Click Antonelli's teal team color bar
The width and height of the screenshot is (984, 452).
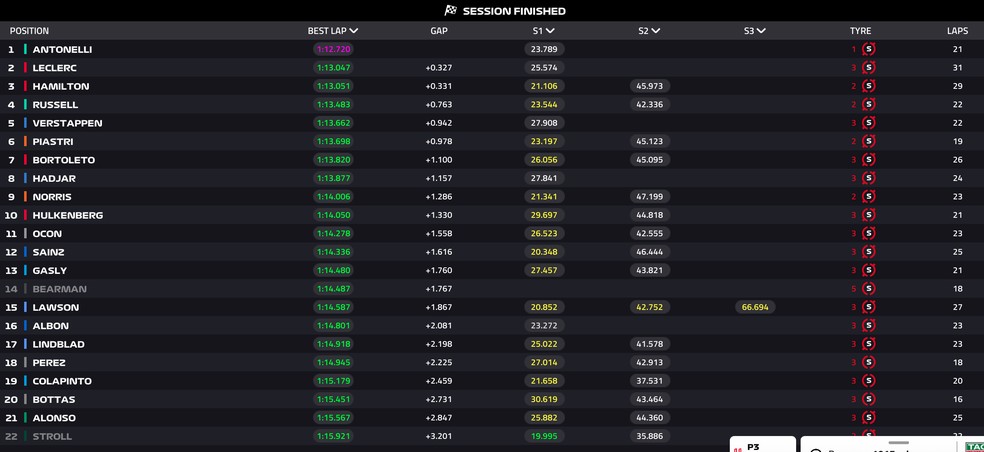[x=26, y=49]
